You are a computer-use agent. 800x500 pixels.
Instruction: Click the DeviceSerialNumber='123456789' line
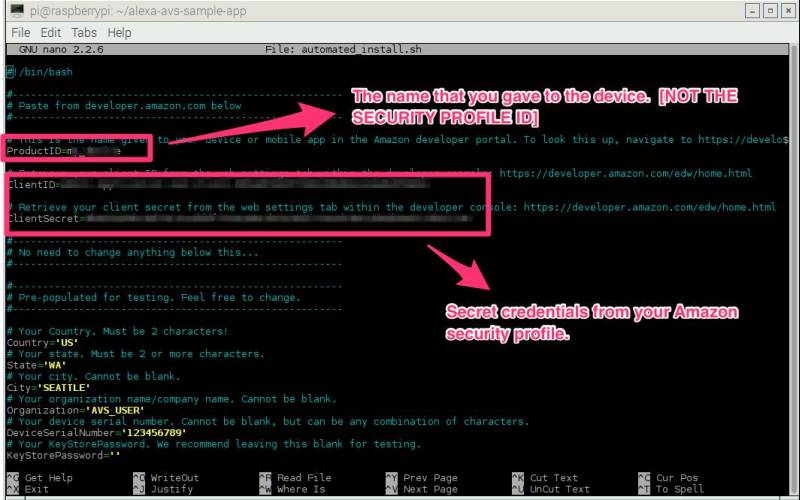click(96, 433)
